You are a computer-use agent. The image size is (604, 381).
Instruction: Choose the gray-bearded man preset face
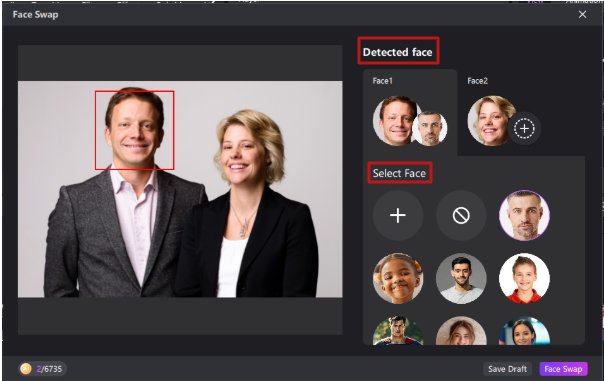pos(524,215)
